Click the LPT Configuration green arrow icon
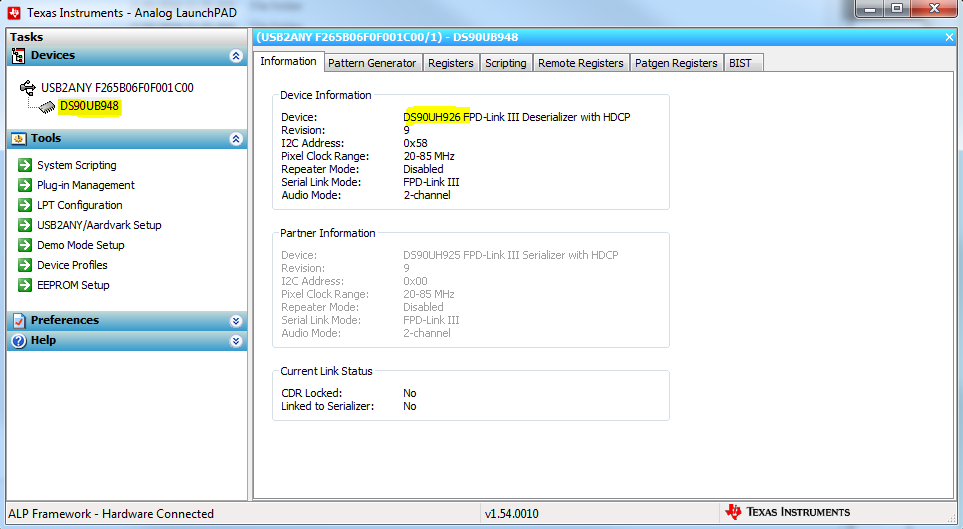Image resolution: width=963 pixels, height=529 pixels. point(25,205)
